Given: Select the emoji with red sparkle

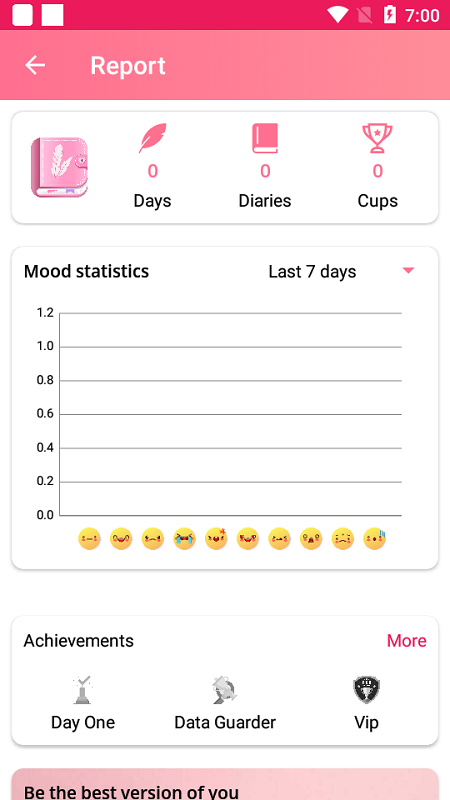Looking at the screenshot, I should pos(216,539).
